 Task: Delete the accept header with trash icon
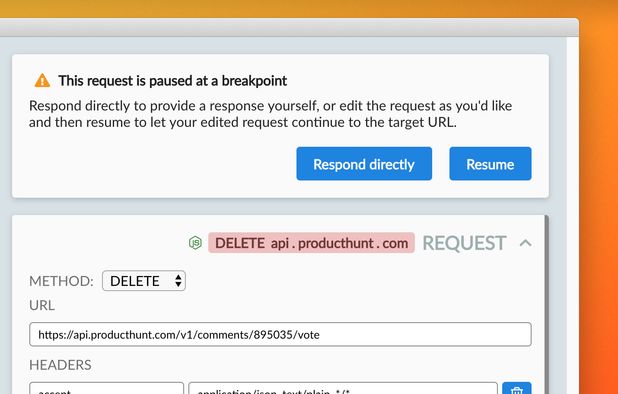[517, 388]
